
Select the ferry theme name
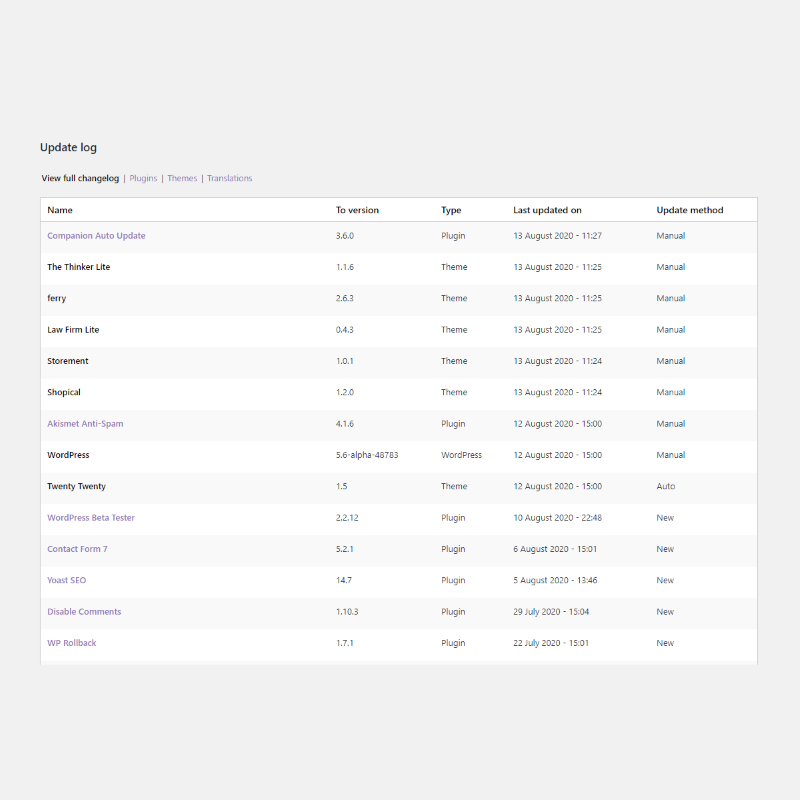[x=57, y=298]
